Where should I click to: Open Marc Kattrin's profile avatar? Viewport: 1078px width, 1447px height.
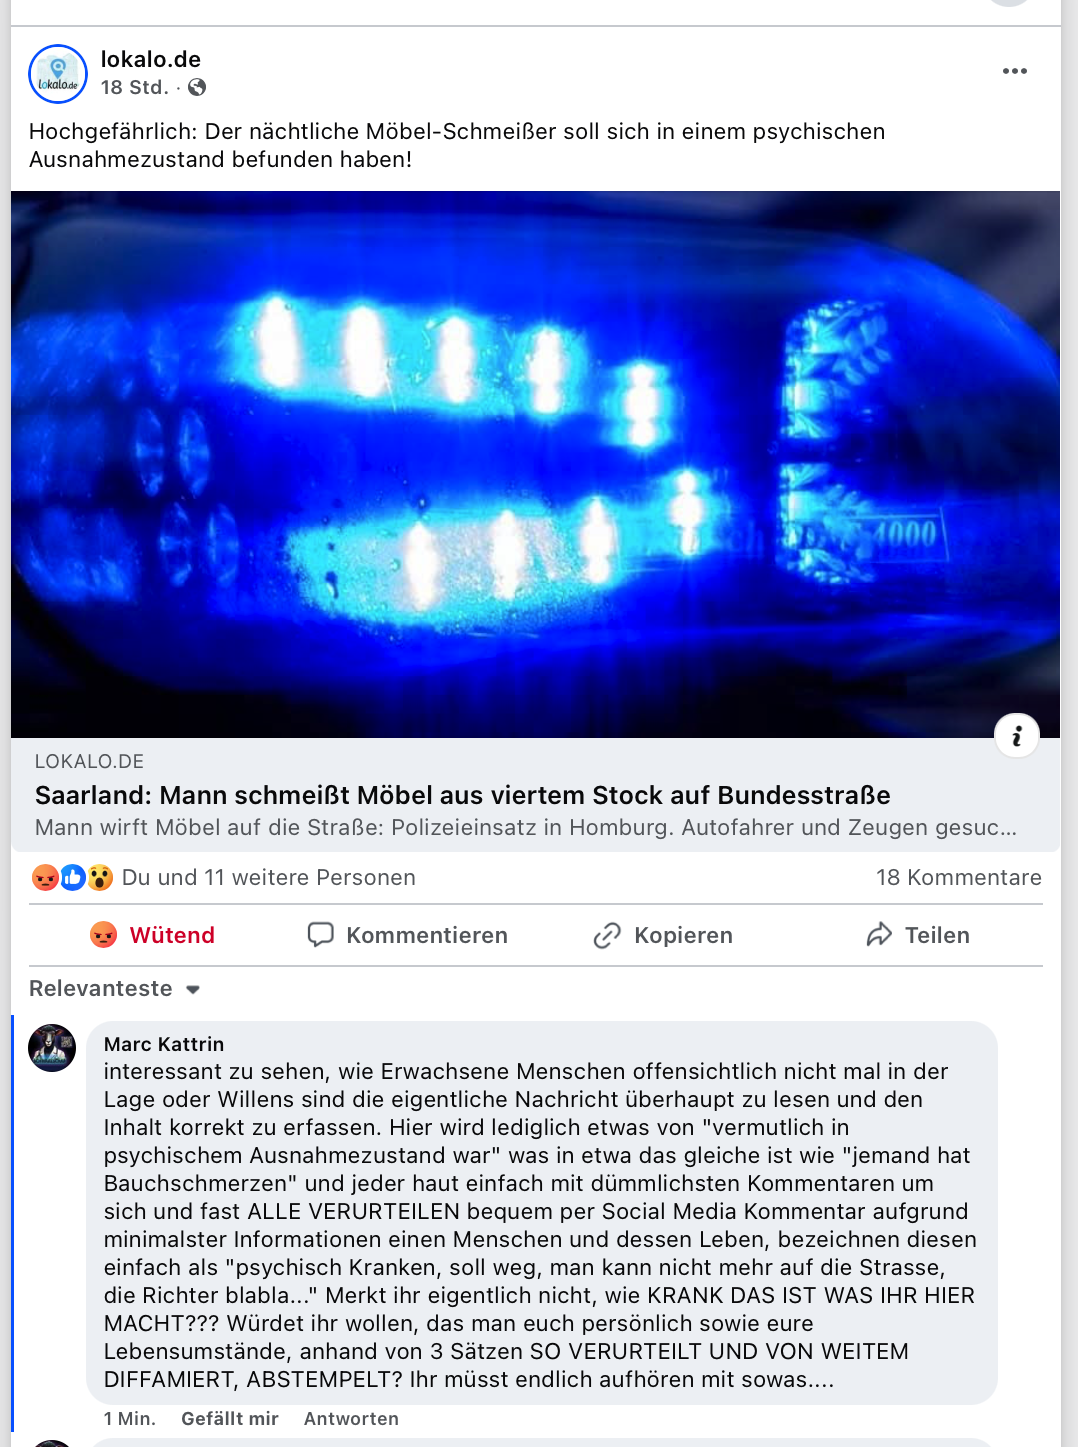click(x=53, y=1048)
